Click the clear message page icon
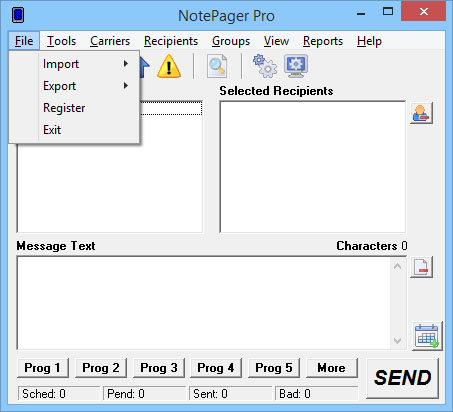The height and width of the screenshot is (412, 453). coord(421,267)
